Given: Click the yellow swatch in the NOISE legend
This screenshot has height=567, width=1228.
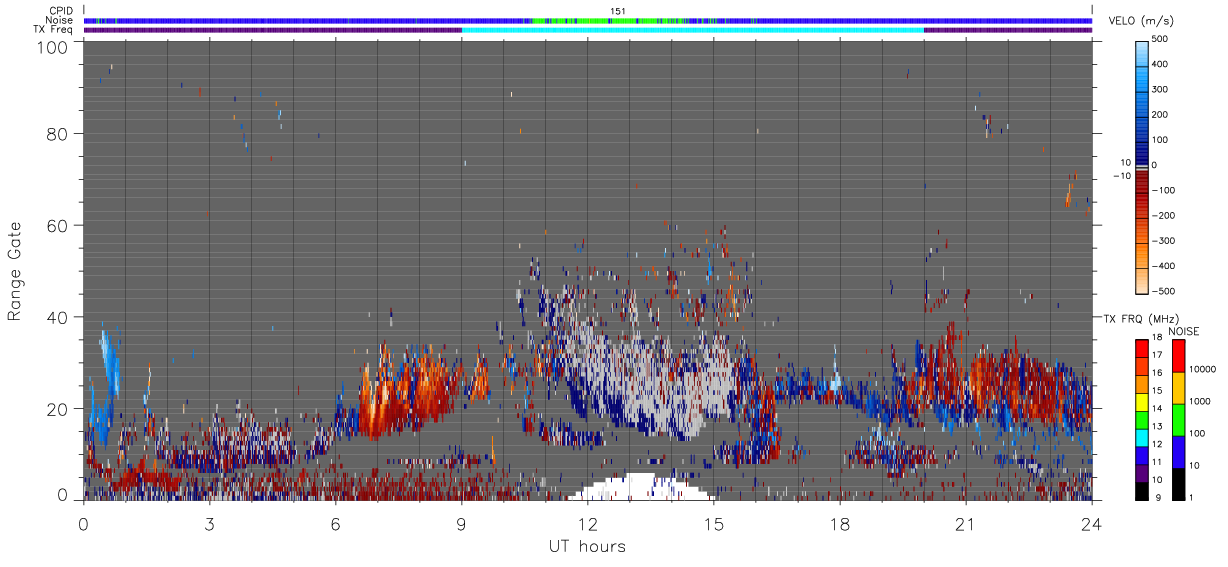Looking at the screenshot, I should [x=1179, y=388].
